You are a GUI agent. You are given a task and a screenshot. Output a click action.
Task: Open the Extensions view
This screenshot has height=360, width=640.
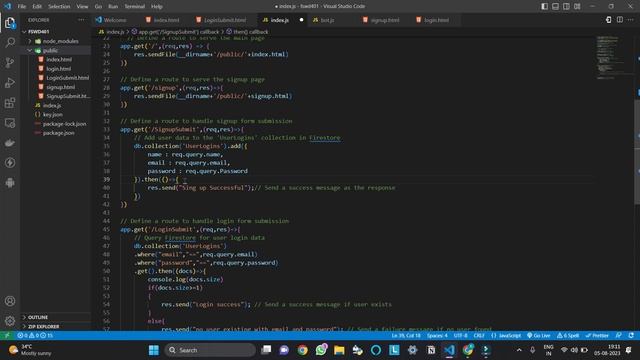(10, 102)
